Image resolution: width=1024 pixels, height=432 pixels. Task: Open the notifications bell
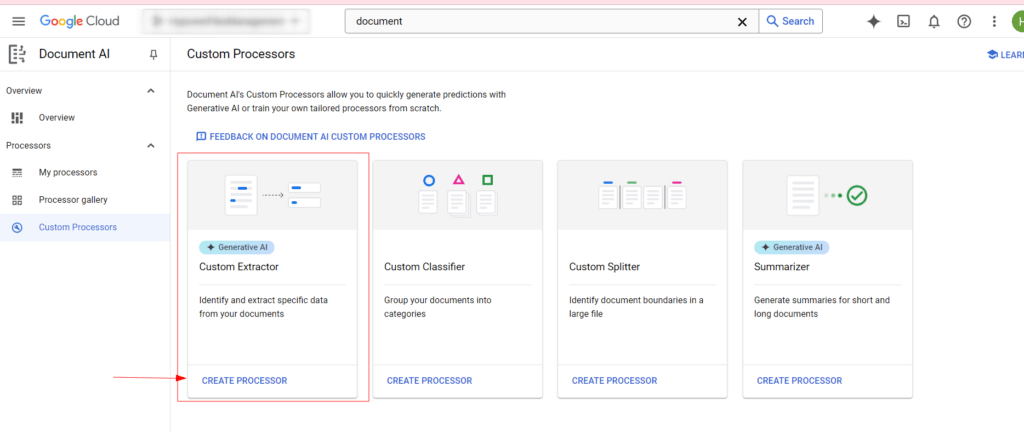click(934, 21)
